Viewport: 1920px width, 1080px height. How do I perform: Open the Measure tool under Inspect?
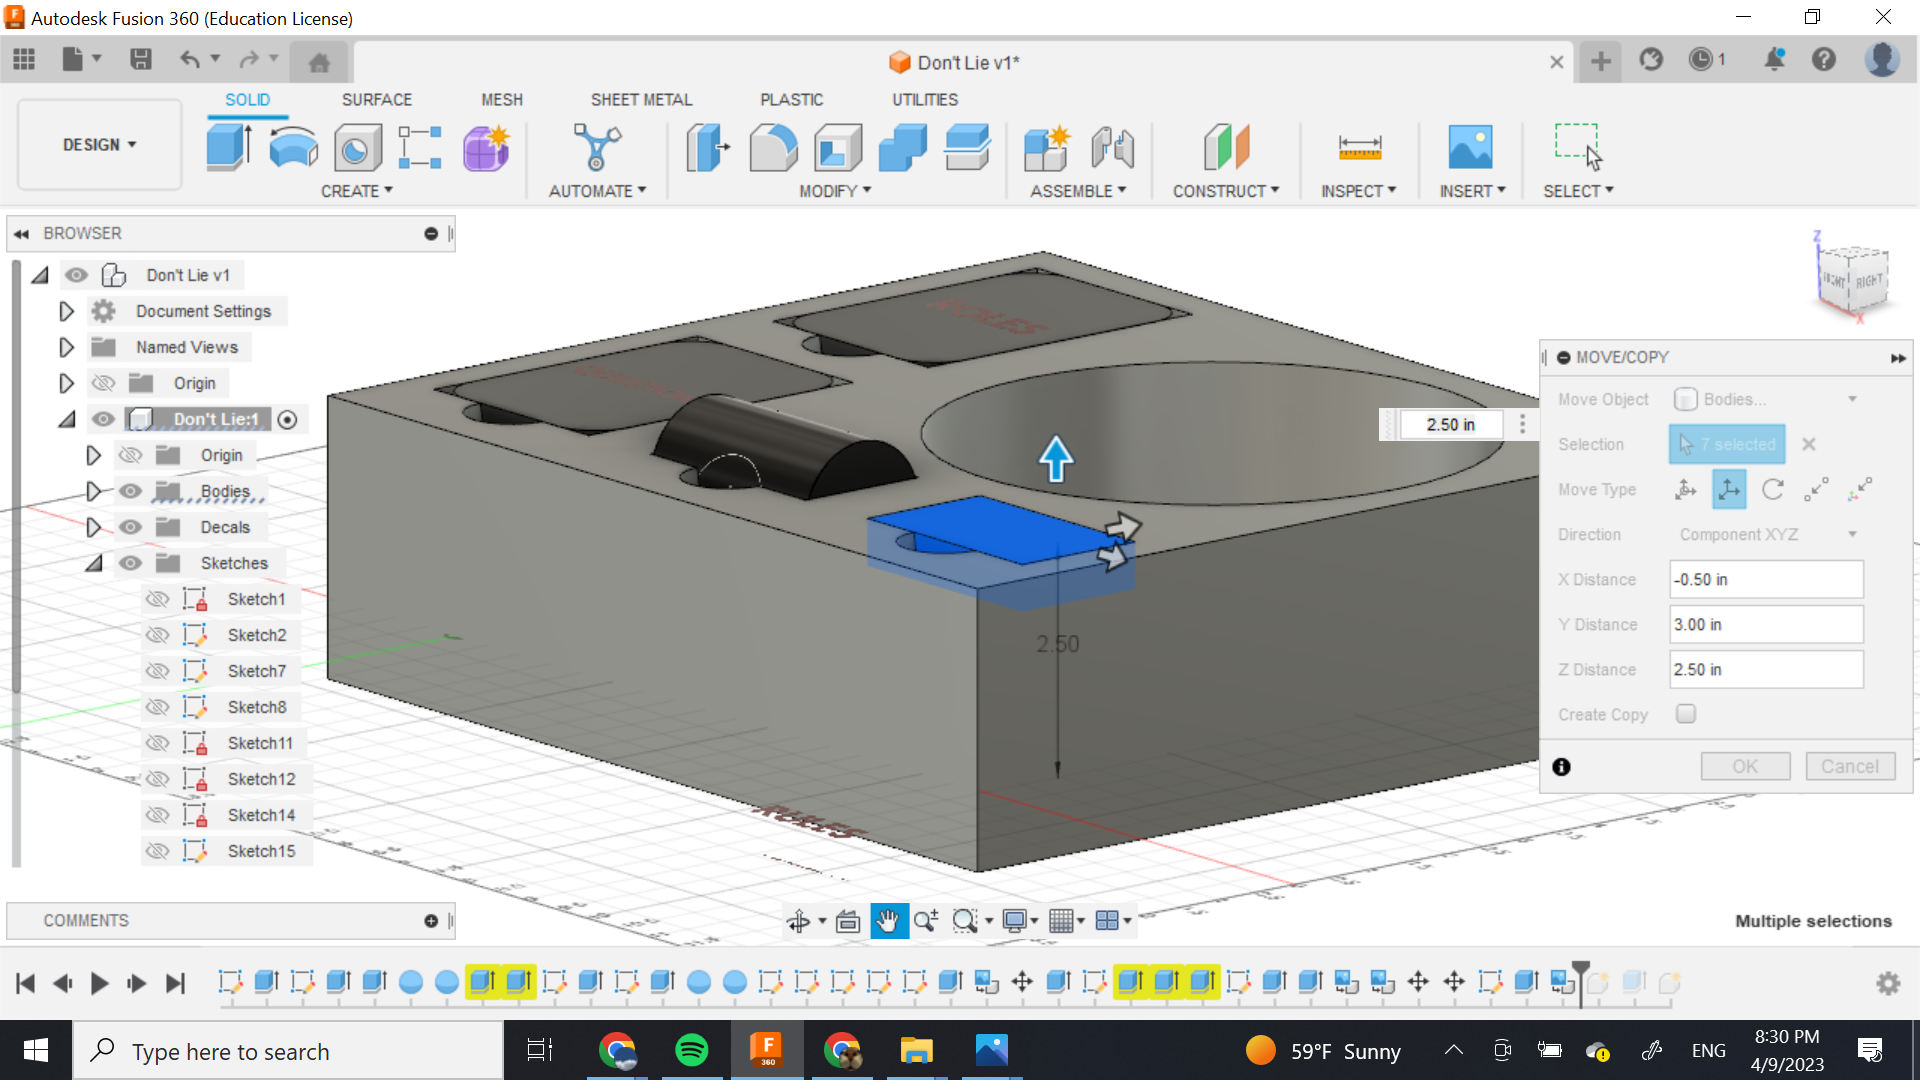click(1359, 147)
